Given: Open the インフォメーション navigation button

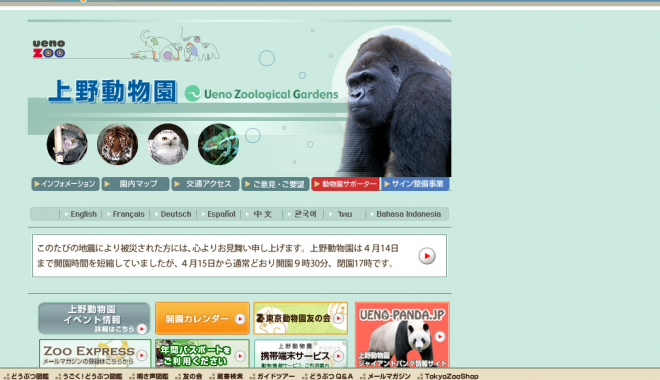Looking at the screenshot, I should pyautogui.click(x=66, y=184).
